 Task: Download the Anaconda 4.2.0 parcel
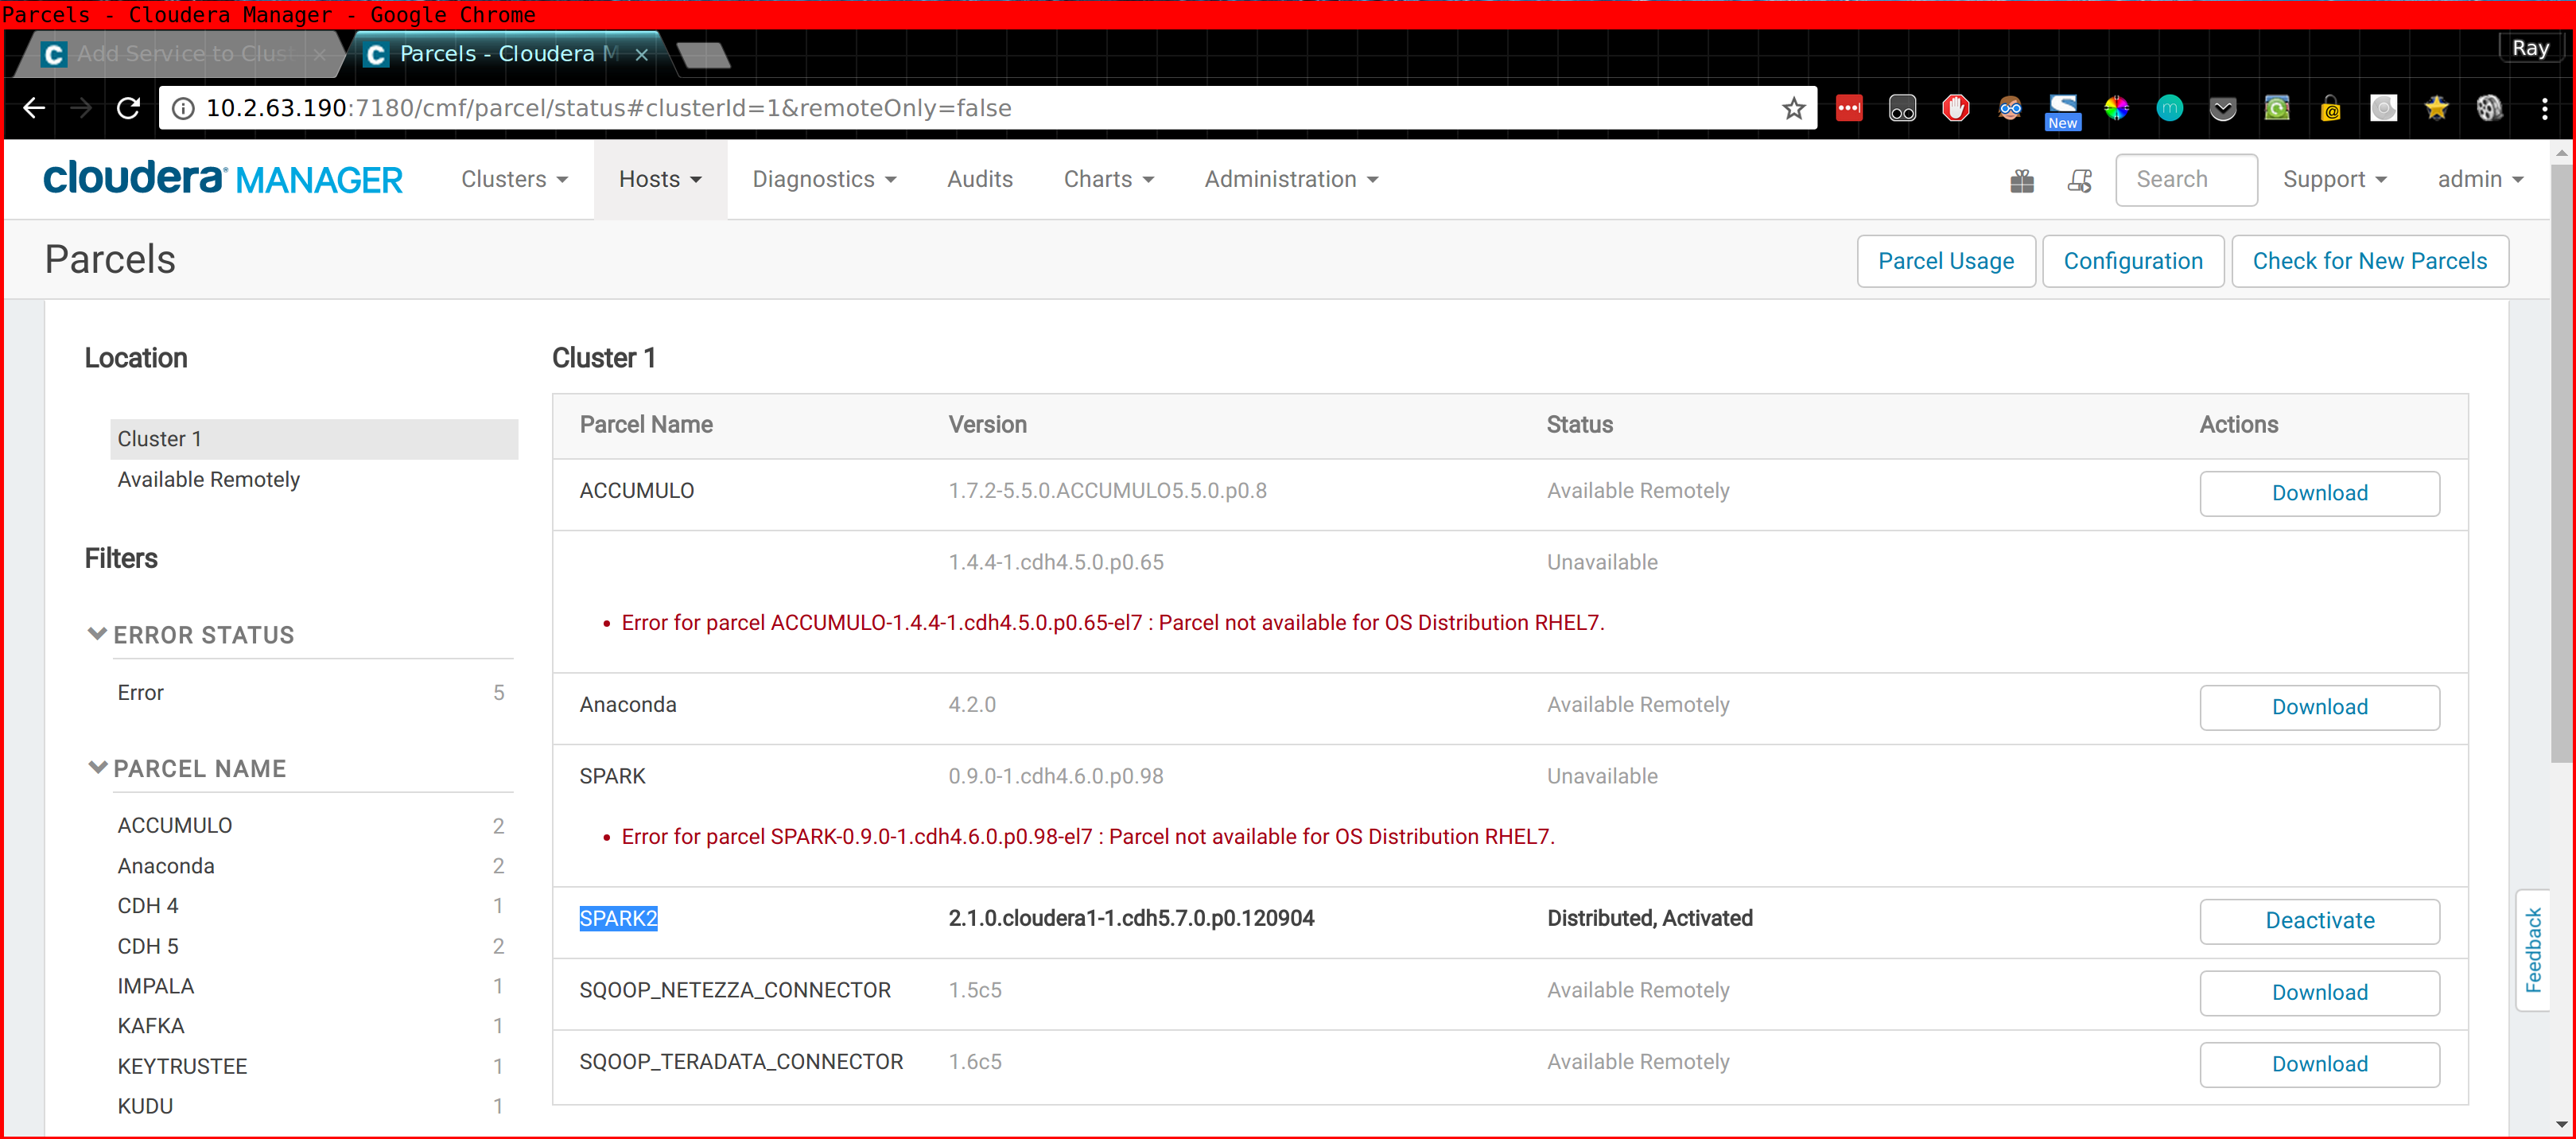pos(2319,707)
